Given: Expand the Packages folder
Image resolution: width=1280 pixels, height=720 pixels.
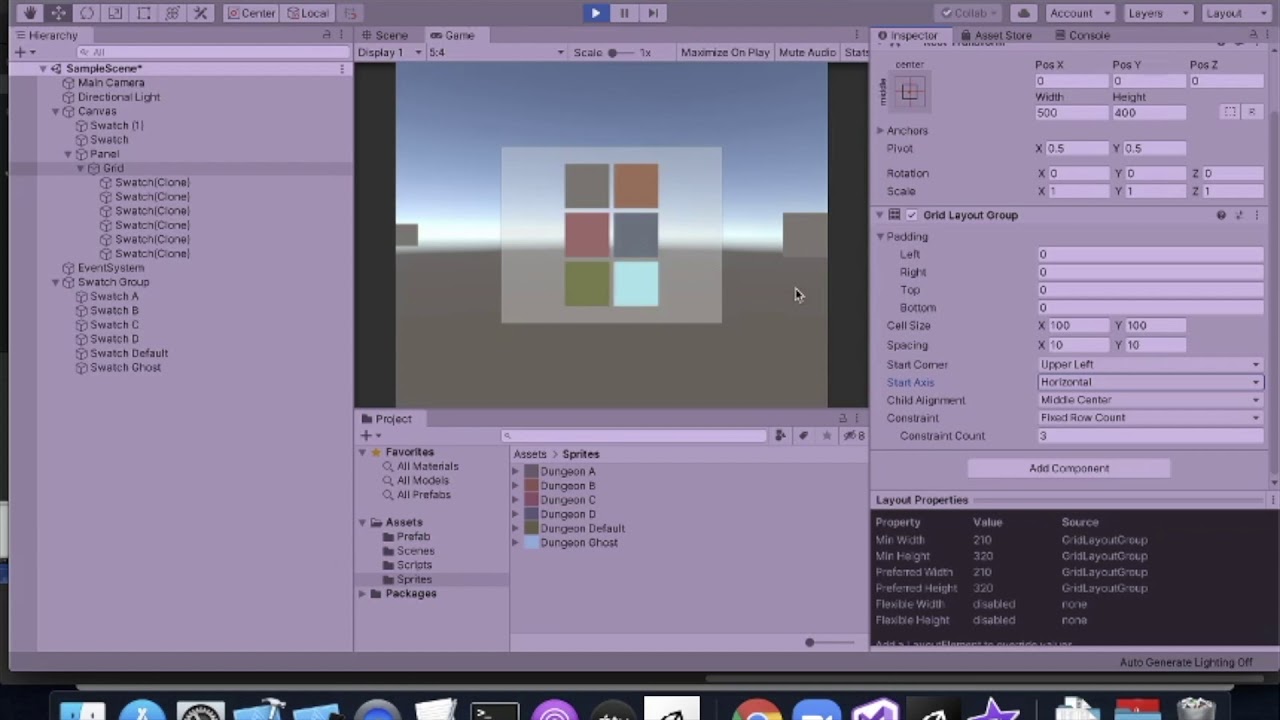Looking at the screenshot, I should 363,594.
